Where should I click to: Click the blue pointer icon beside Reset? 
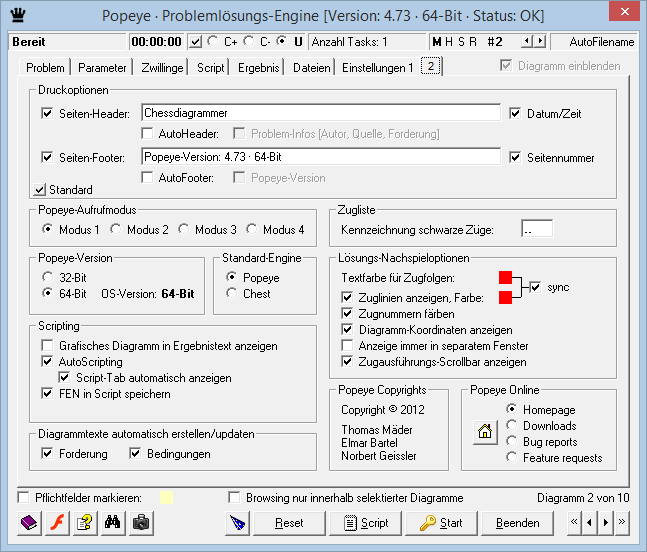(238, 523)
